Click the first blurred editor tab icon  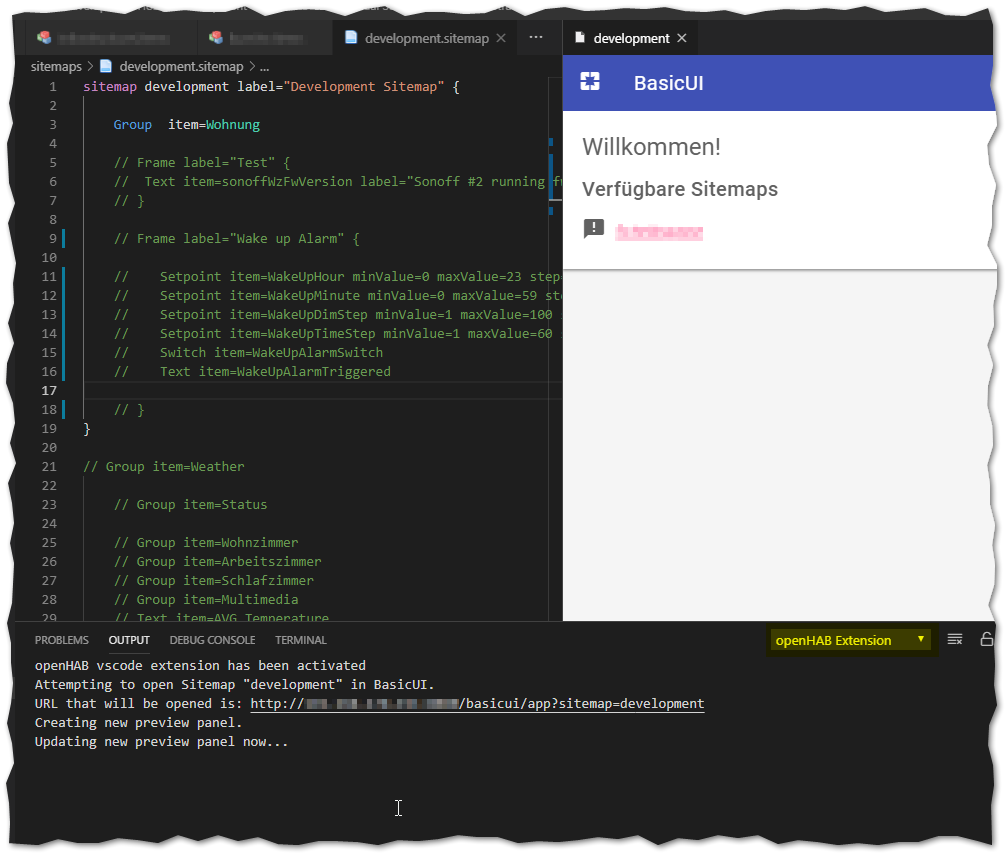click(x=44, y=38)
